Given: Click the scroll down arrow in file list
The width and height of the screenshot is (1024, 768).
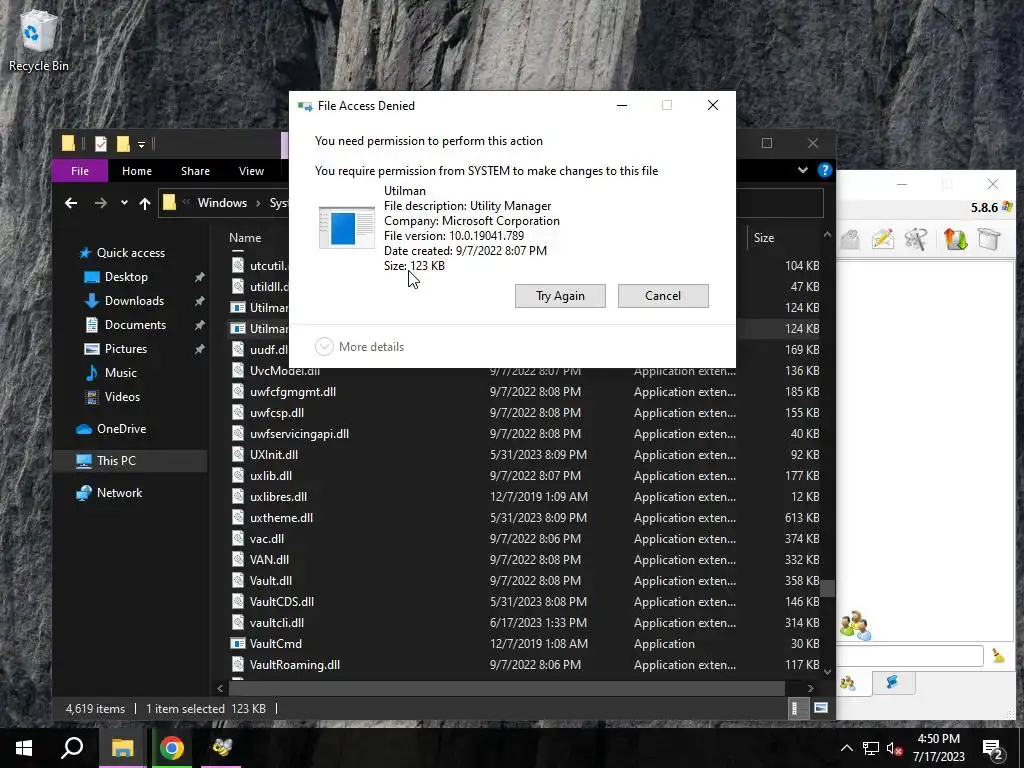Looking at the screenshot, I should point(828,671).
